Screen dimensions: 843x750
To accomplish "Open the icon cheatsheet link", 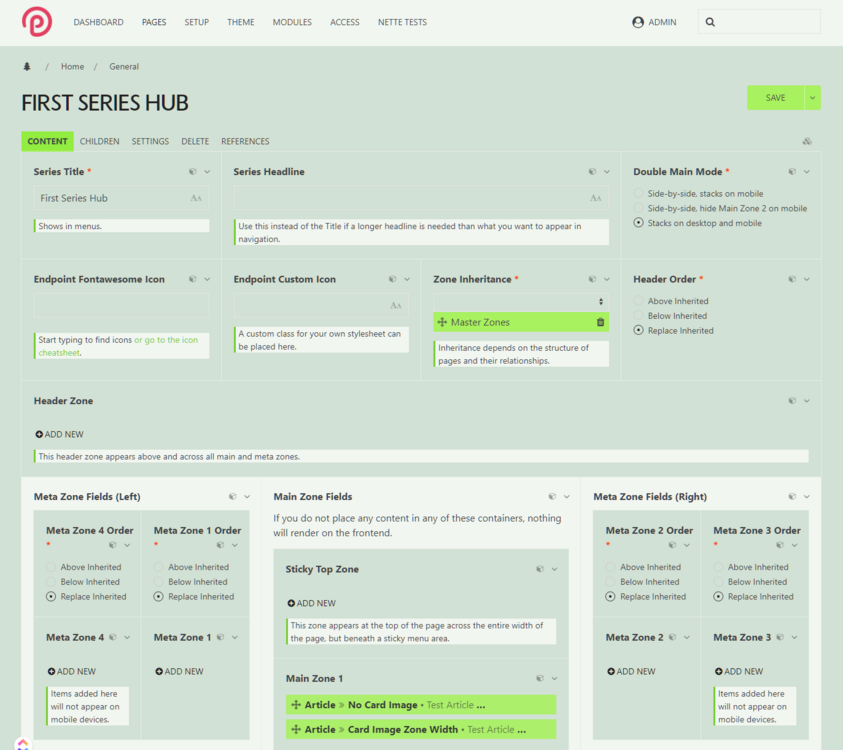I will 166,340.
